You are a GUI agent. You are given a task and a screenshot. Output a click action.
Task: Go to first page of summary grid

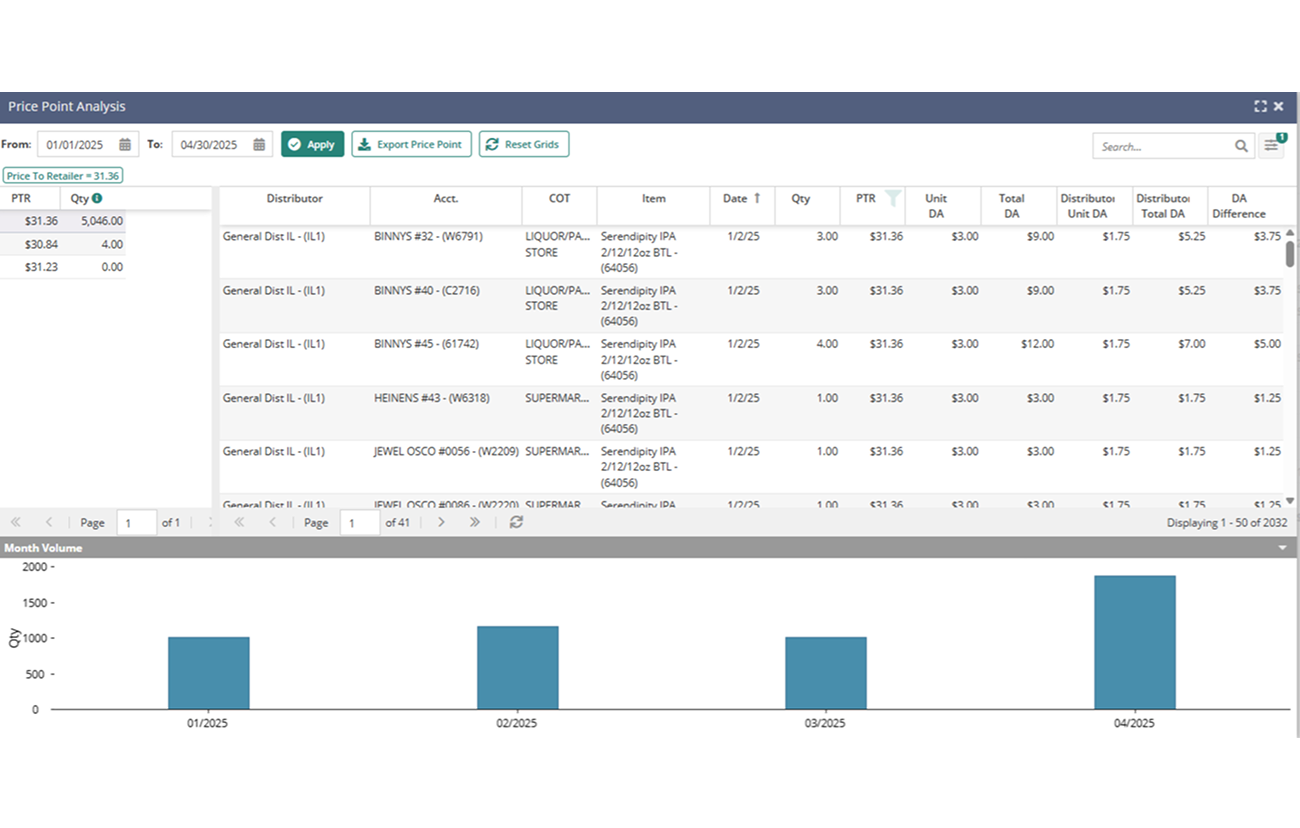coord(15,522)
